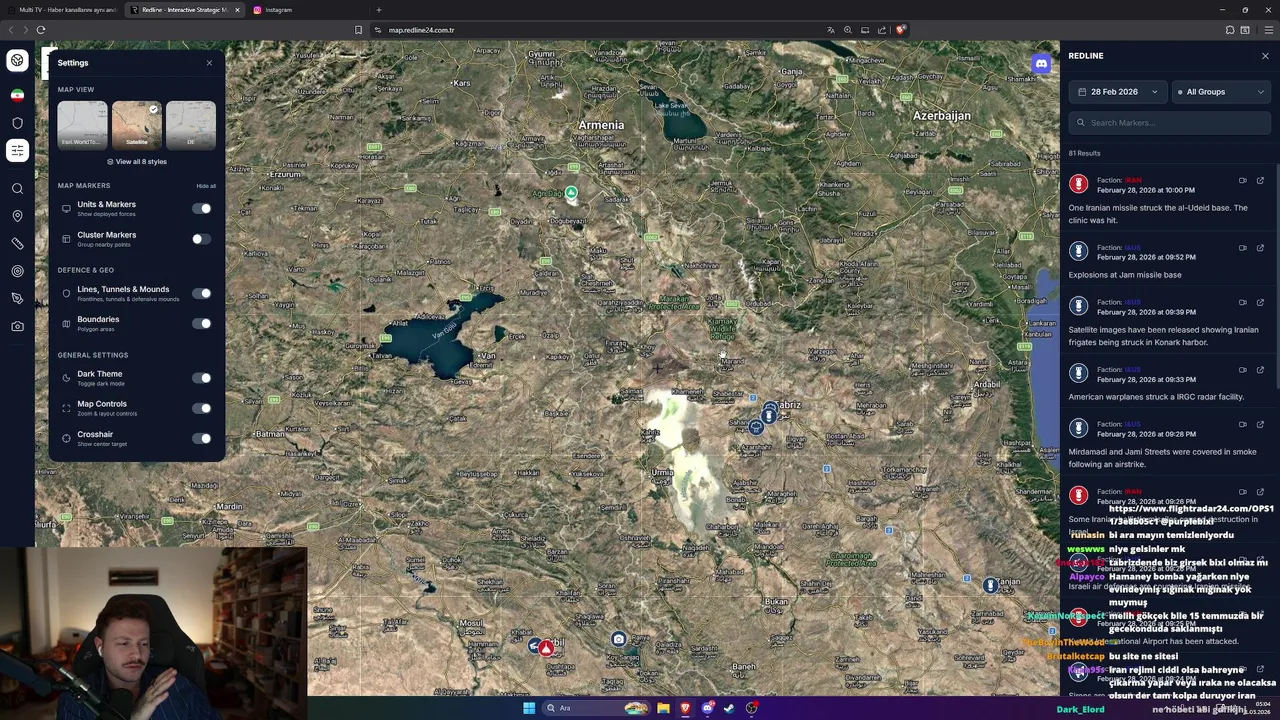Toggle Units & Markers switch

[202, 209]
